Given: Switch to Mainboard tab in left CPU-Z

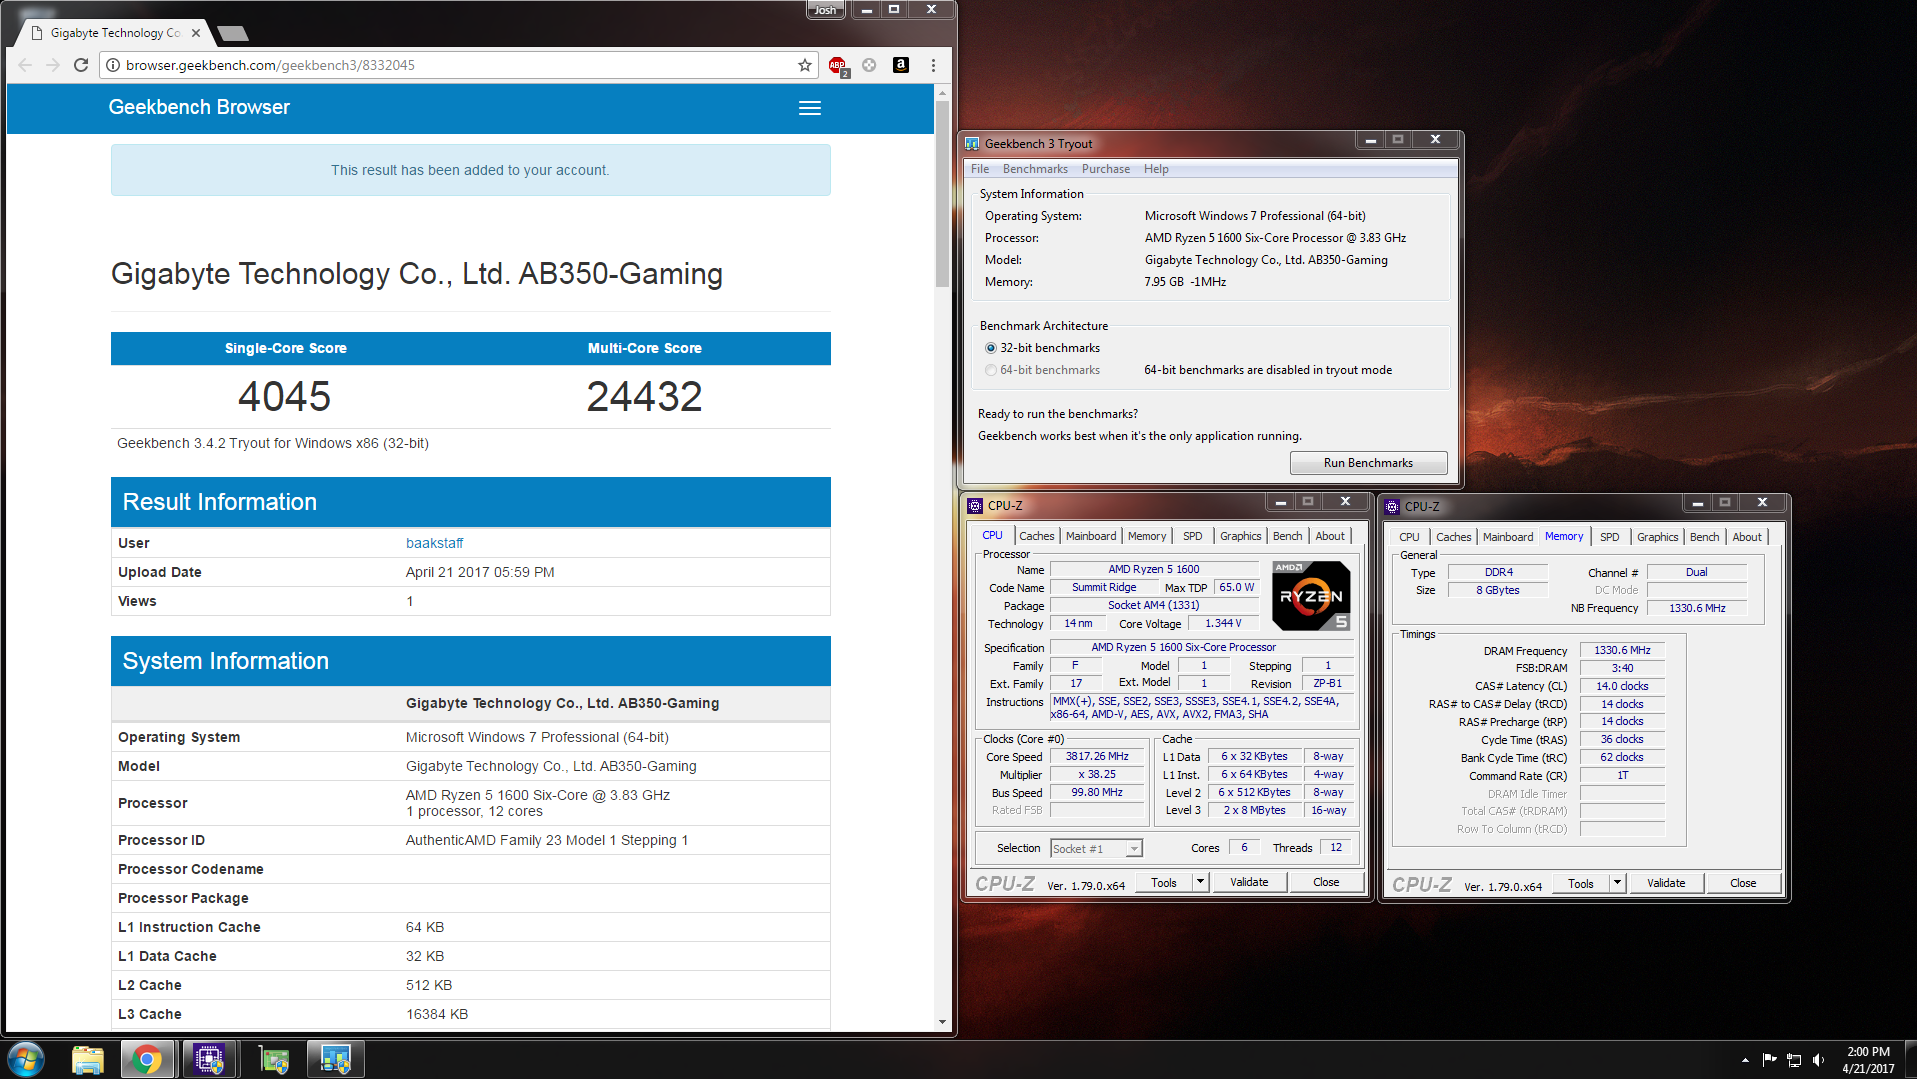Looking at the screenshot, I should coord(1090,536).
